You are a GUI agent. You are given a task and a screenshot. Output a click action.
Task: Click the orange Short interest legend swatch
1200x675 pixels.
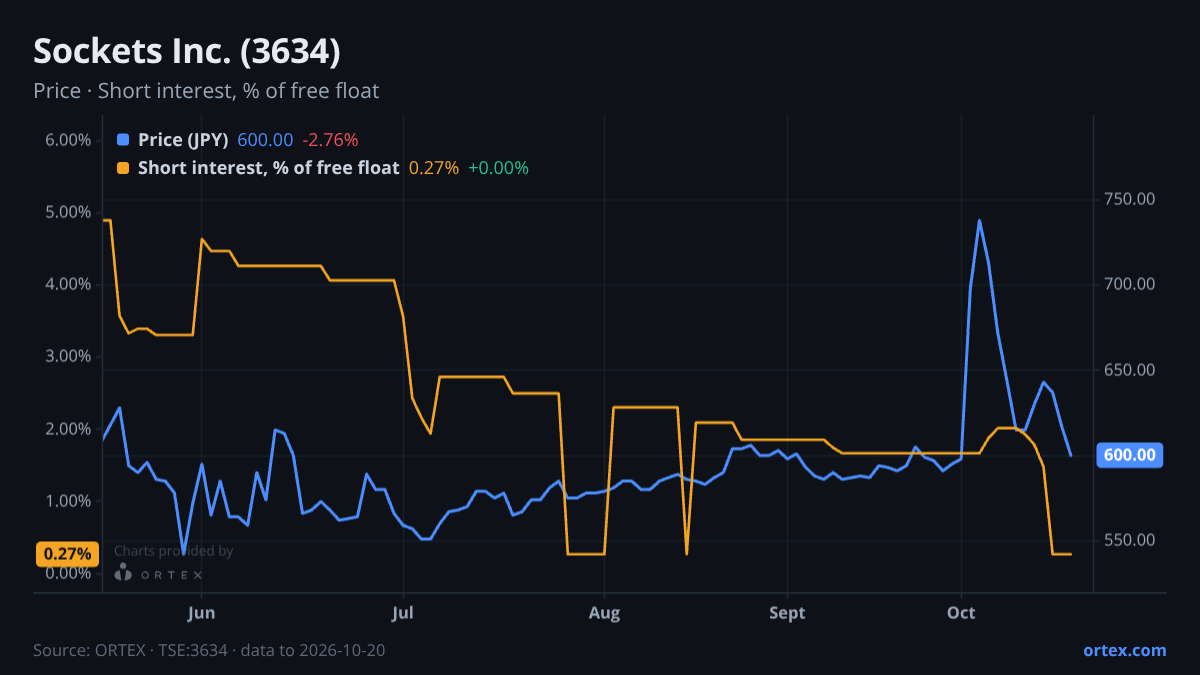123,168
